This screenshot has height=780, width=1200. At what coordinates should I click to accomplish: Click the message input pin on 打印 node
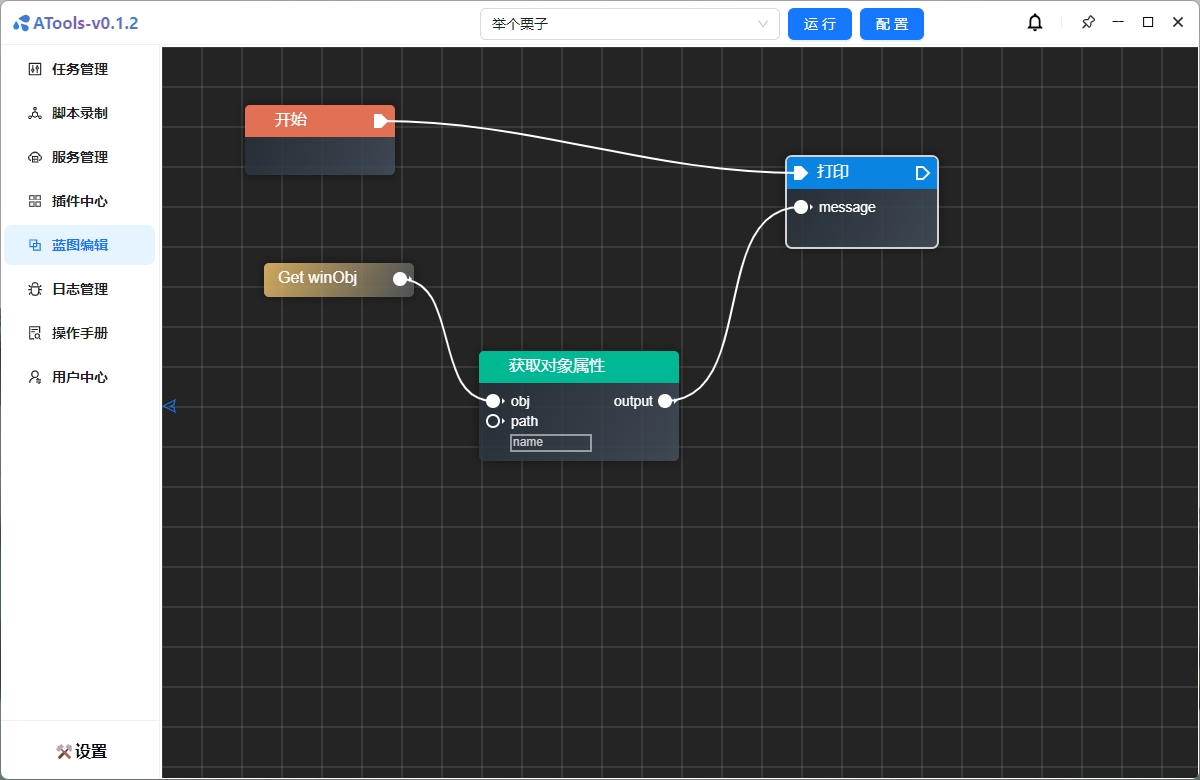coord(801,207)
